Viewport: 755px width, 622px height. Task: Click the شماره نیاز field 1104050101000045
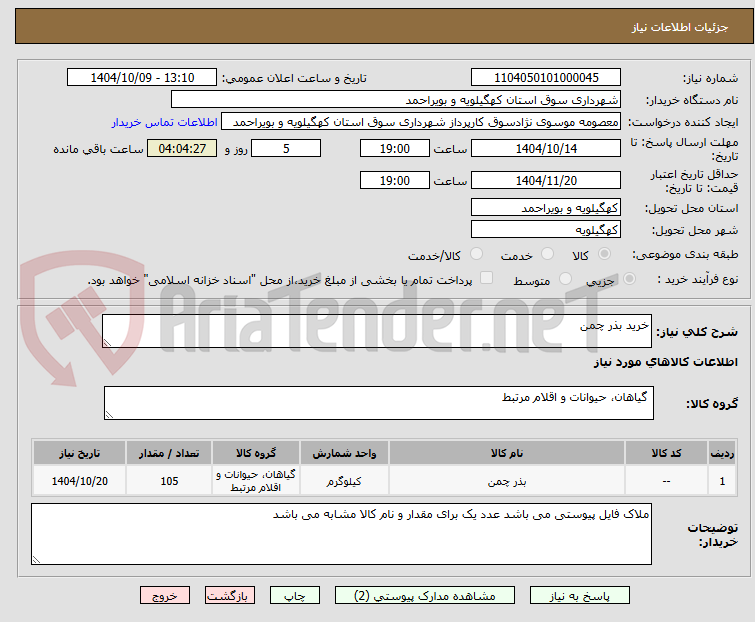click(x=546, y=78)
